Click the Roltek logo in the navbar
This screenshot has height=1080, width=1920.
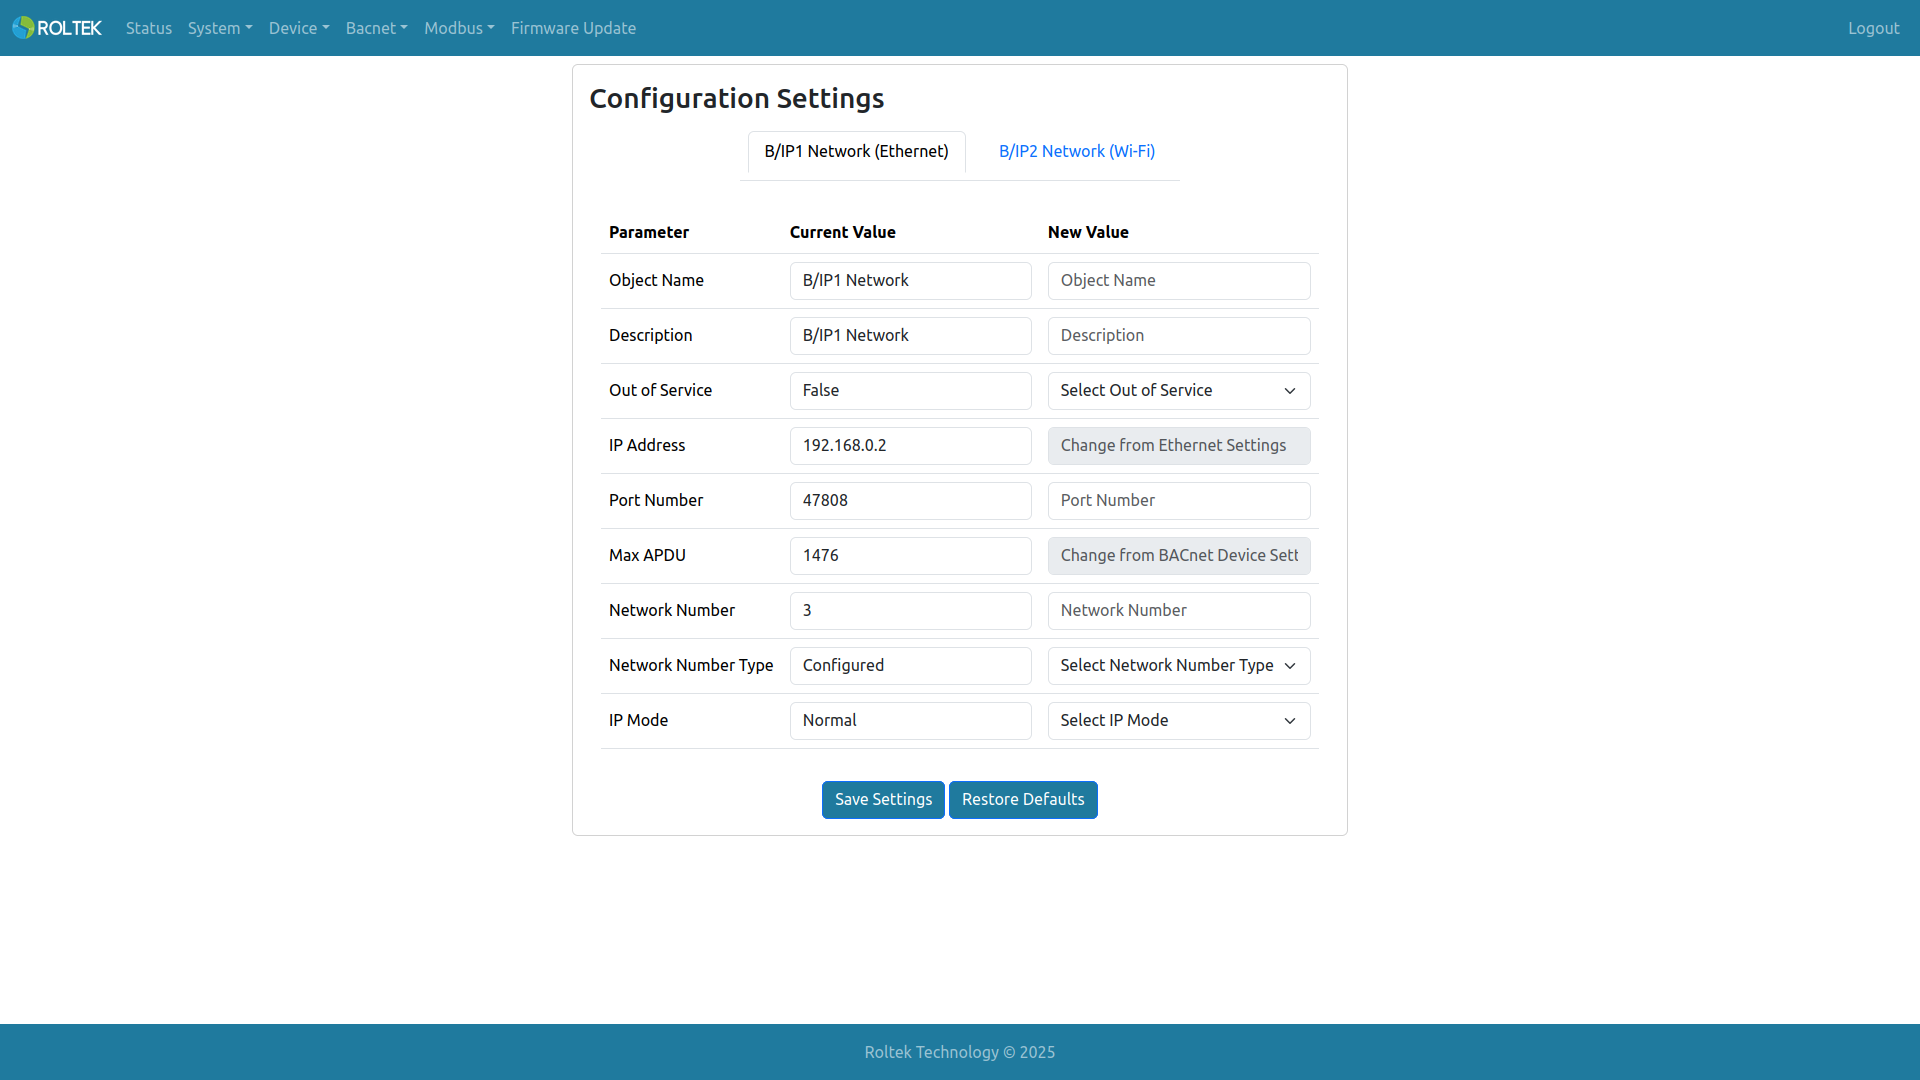tap(57, 28)
